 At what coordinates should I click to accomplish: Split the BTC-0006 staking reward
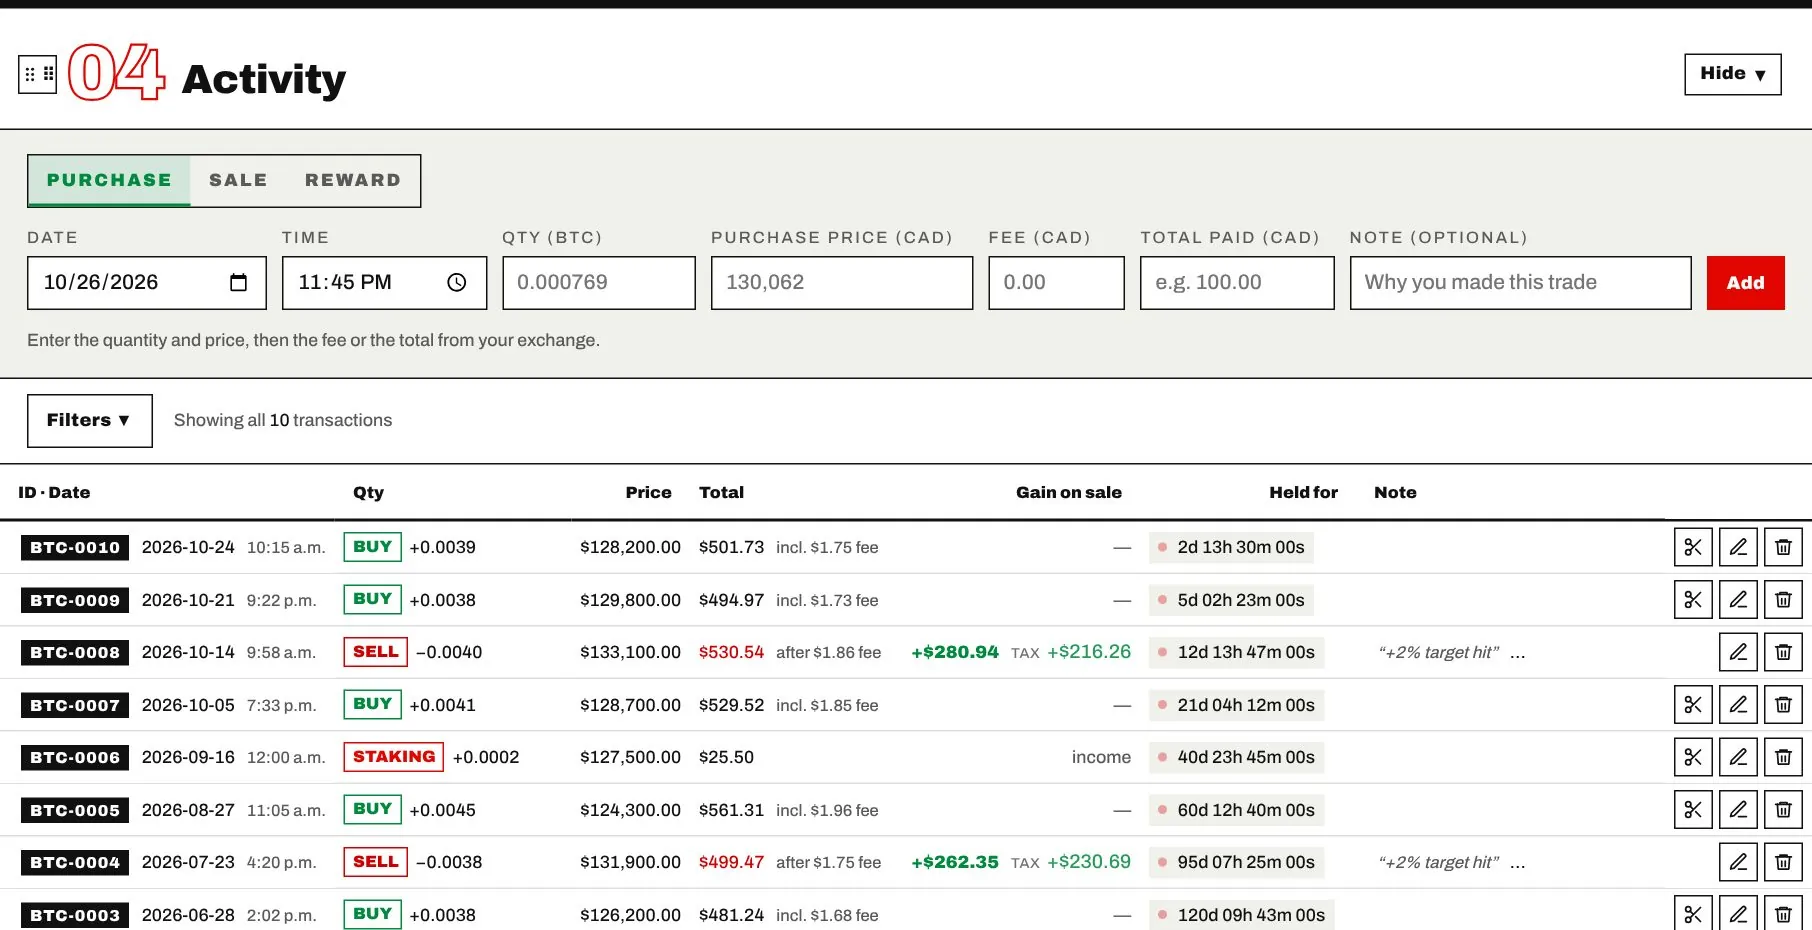[x=1693, y=757]
